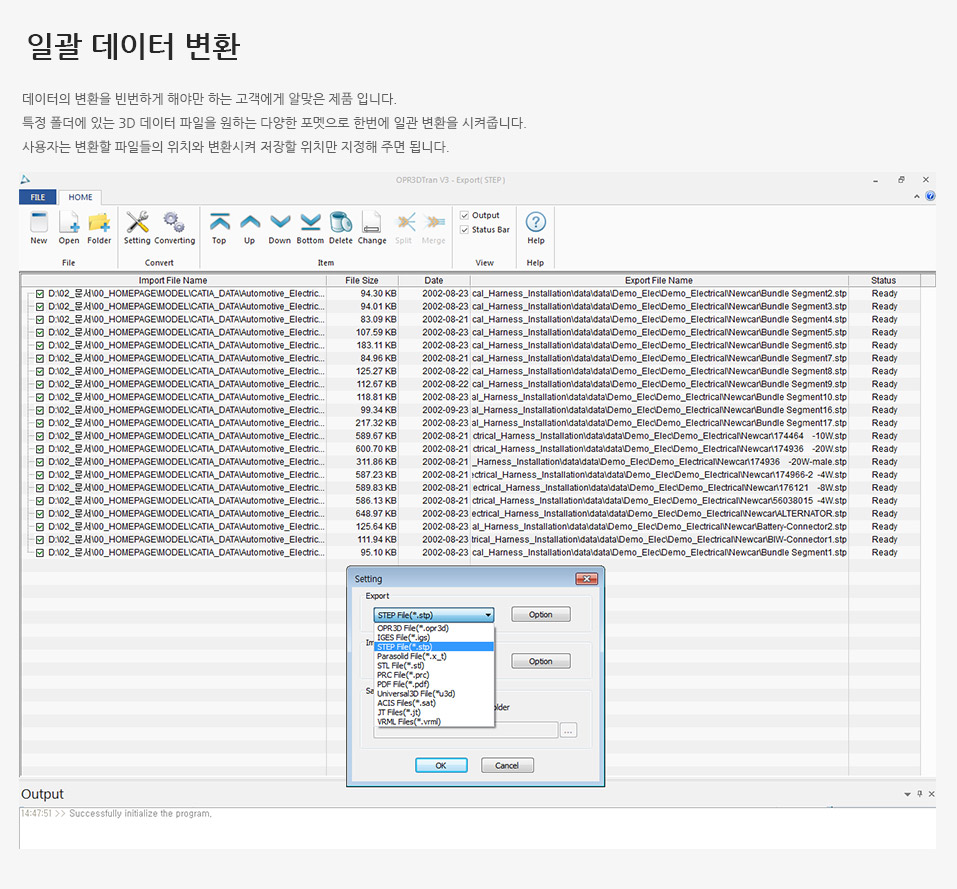Uncheck the Status Bar checkbox
The width and height of the screenshot is (957, 889).
pos(464,230)
